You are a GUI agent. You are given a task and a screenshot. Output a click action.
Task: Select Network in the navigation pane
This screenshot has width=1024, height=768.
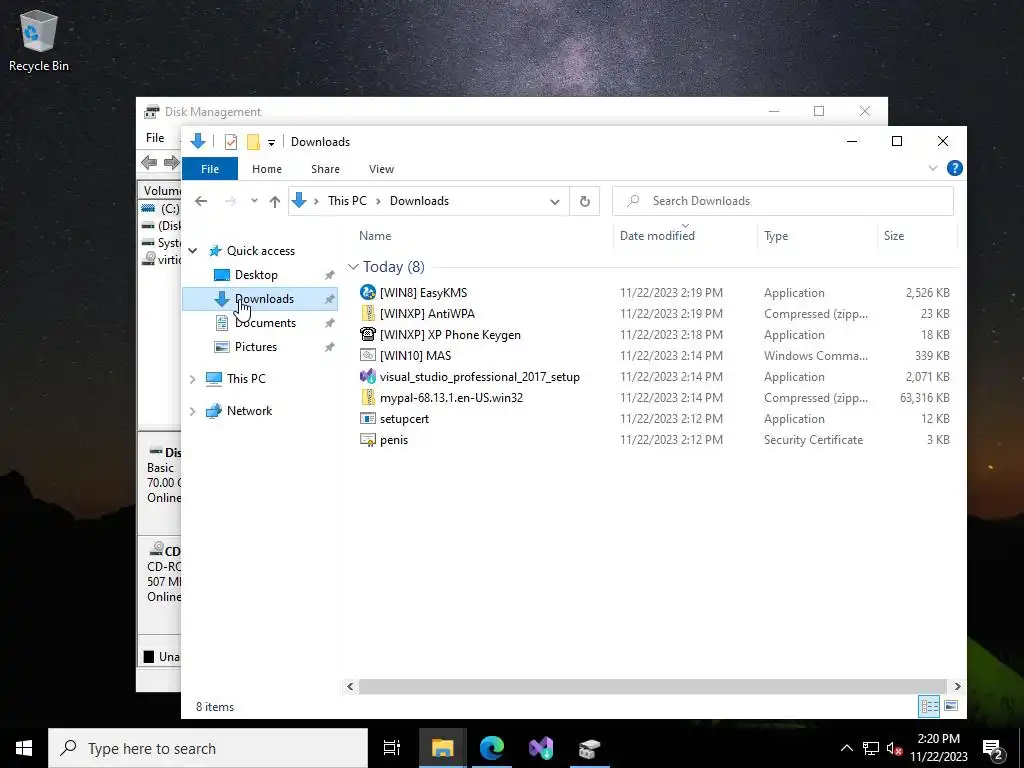point(249,411)
